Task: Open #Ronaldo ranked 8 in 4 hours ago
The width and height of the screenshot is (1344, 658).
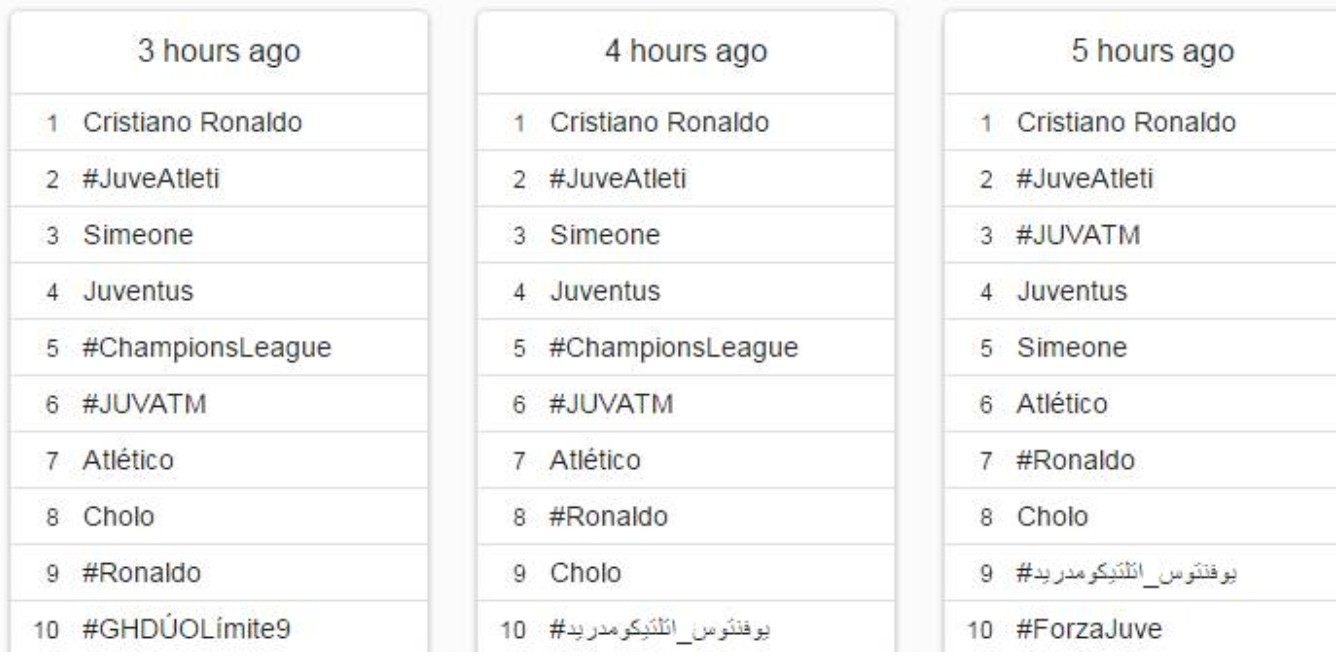Action: coord(609,517)
